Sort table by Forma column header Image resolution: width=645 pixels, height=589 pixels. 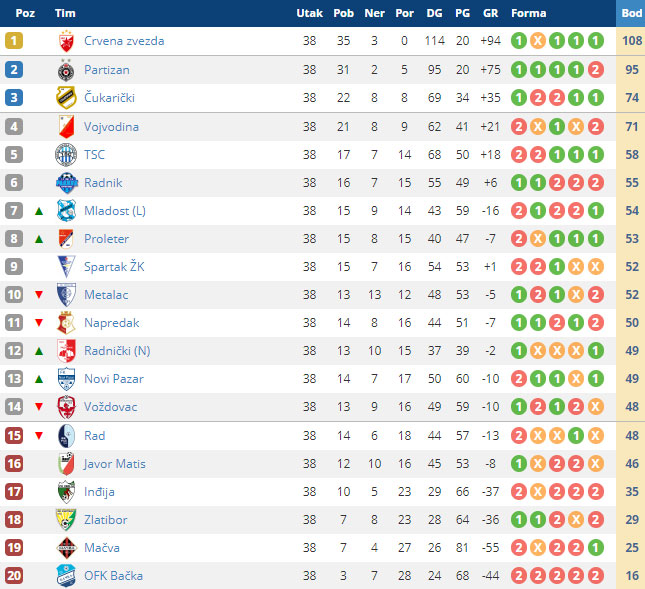tap(529, 13)
